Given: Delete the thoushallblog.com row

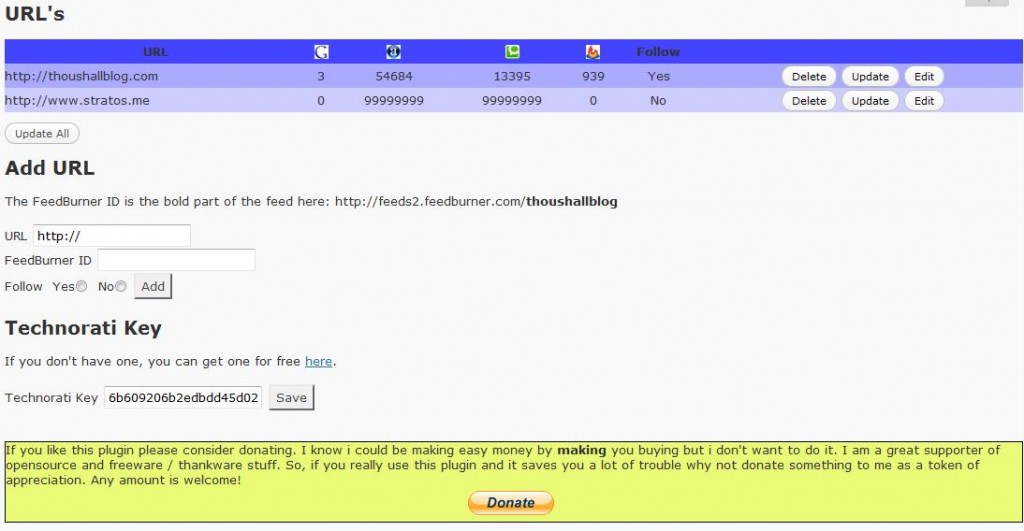Looking at the screenshot, I should pyautogui.click(x=809, y=76).
